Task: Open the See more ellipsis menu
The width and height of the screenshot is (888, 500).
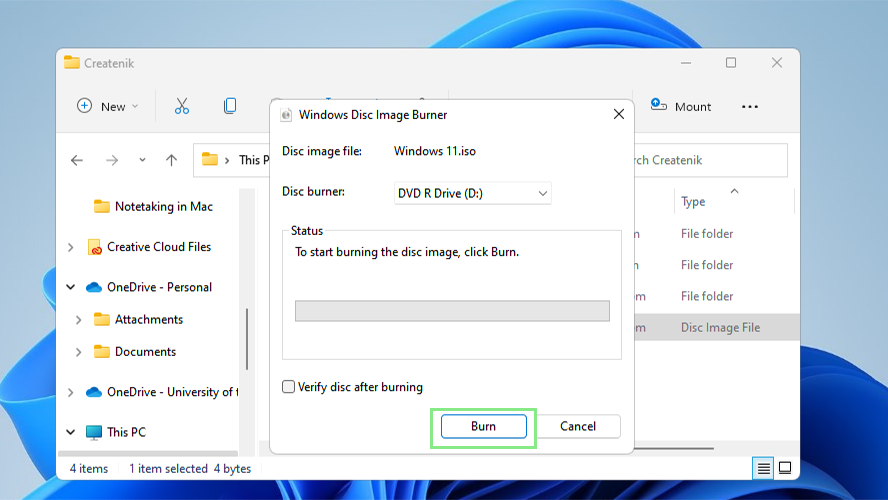Action: click(x=750, y=106)
